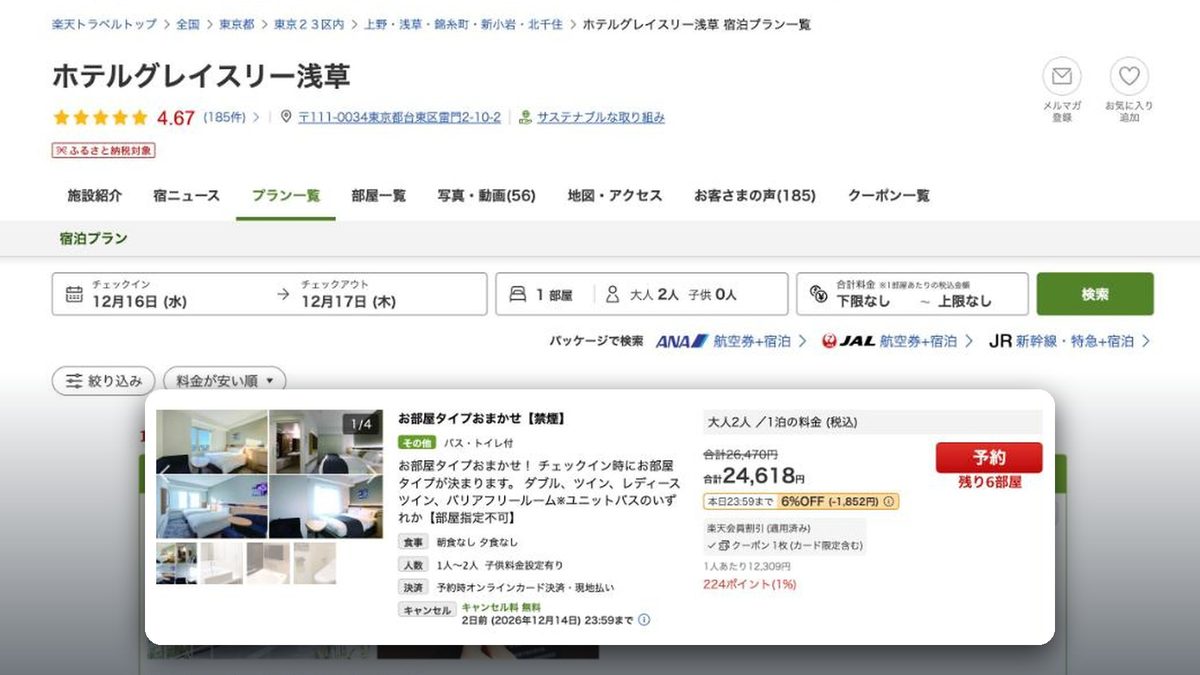Click the mail magazine envelope icon

1062,77
